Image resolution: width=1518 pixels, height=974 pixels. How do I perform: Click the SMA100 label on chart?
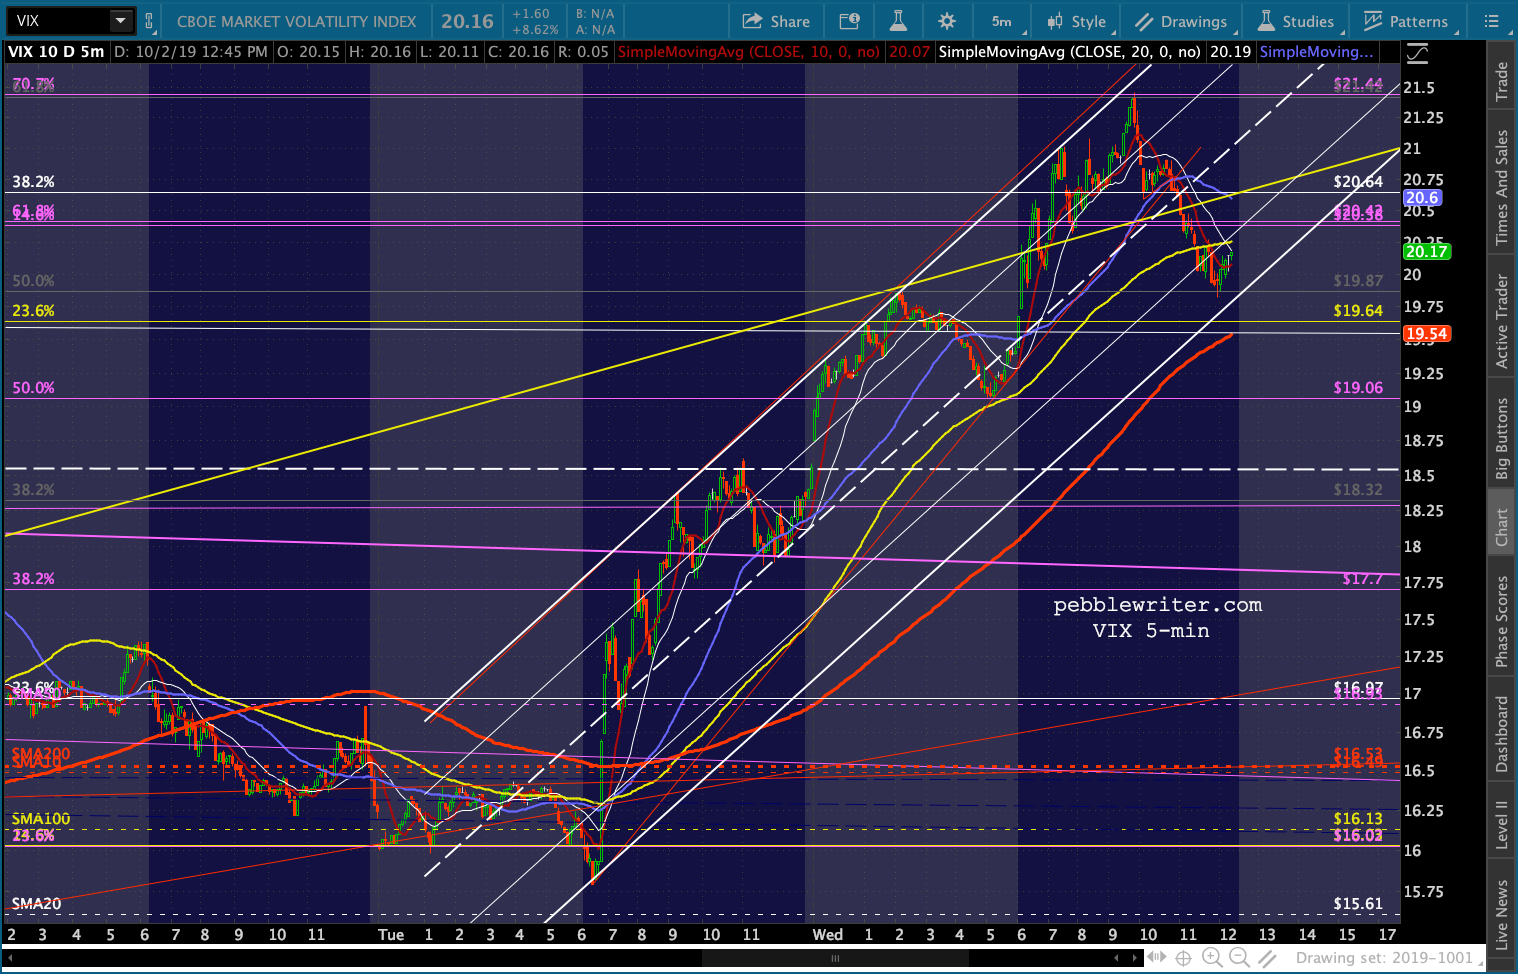tap(41, 819)
